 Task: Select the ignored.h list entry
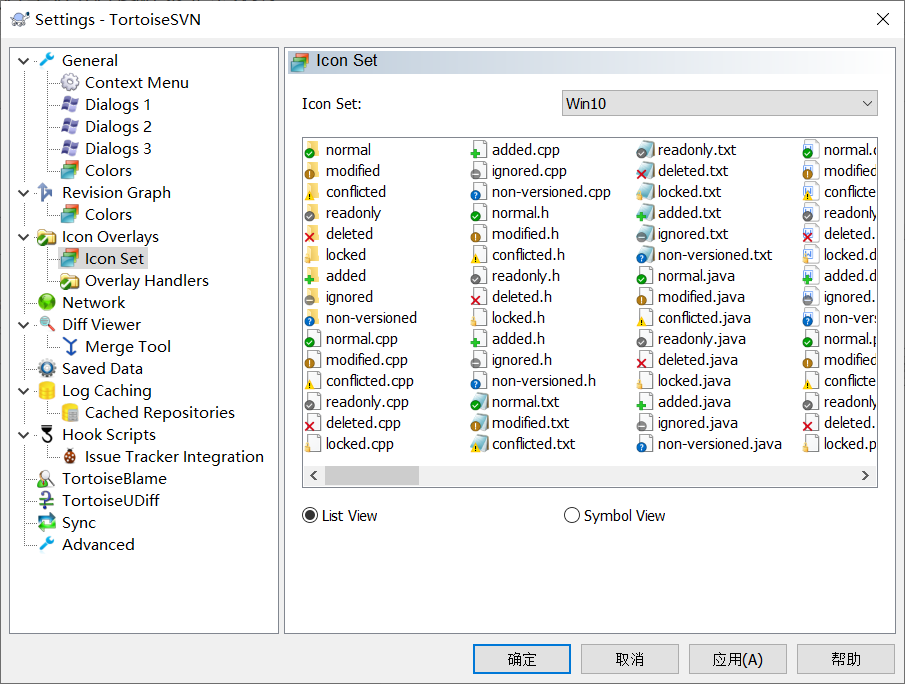[x=522, y=360]
